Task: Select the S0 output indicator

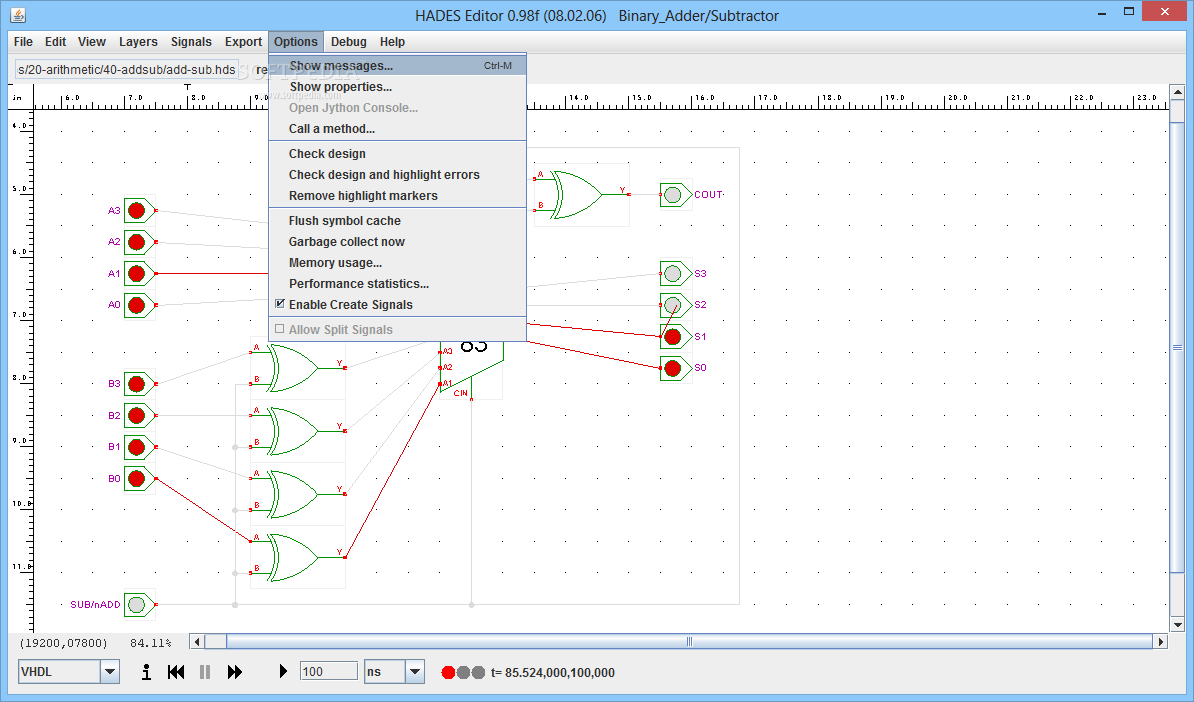Action: 673,369
